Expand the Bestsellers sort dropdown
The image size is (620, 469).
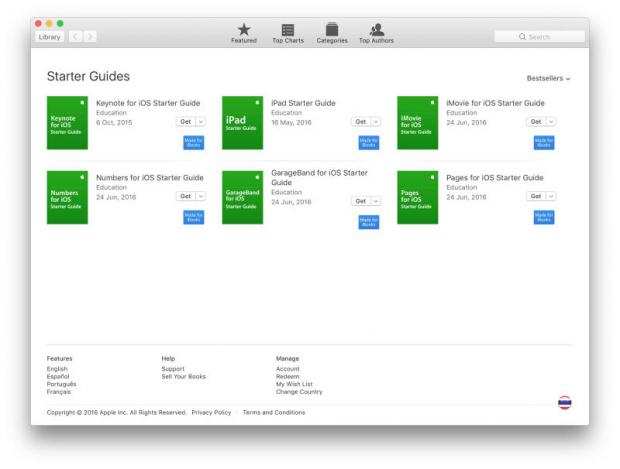[x=548, y=78]
